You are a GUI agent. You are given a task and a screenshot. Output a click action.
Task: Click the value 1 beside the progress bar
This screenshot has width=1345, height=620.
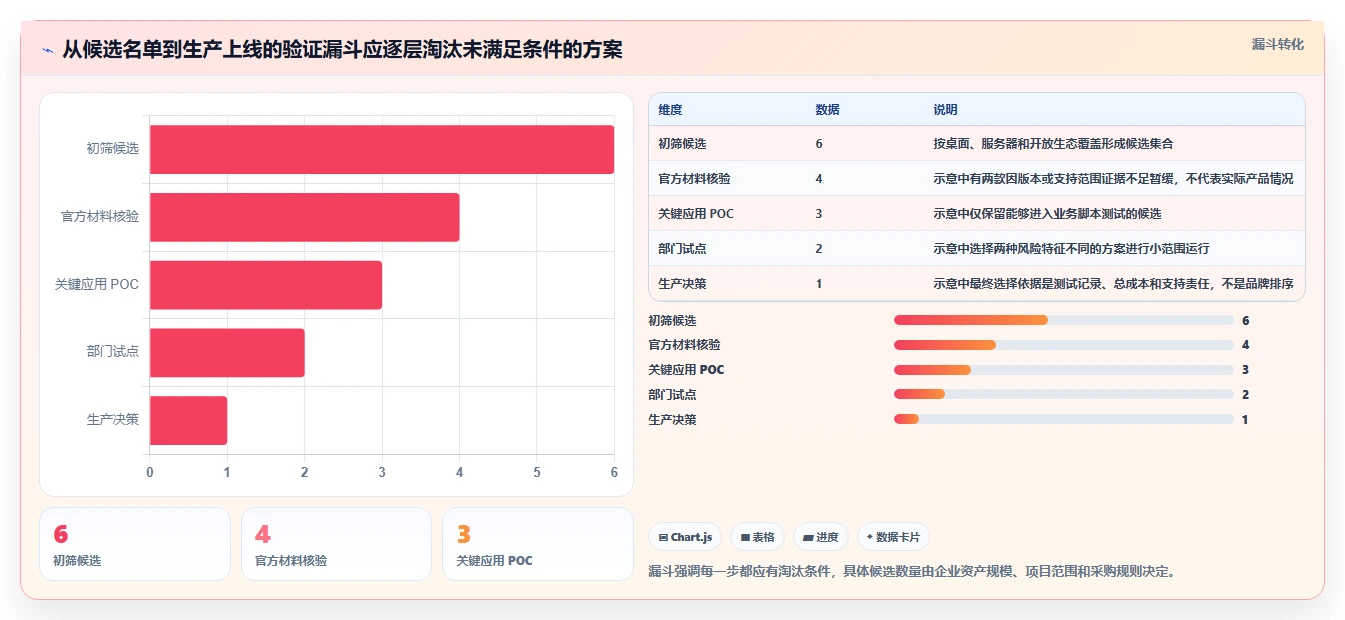click(x=1245, y=420)
